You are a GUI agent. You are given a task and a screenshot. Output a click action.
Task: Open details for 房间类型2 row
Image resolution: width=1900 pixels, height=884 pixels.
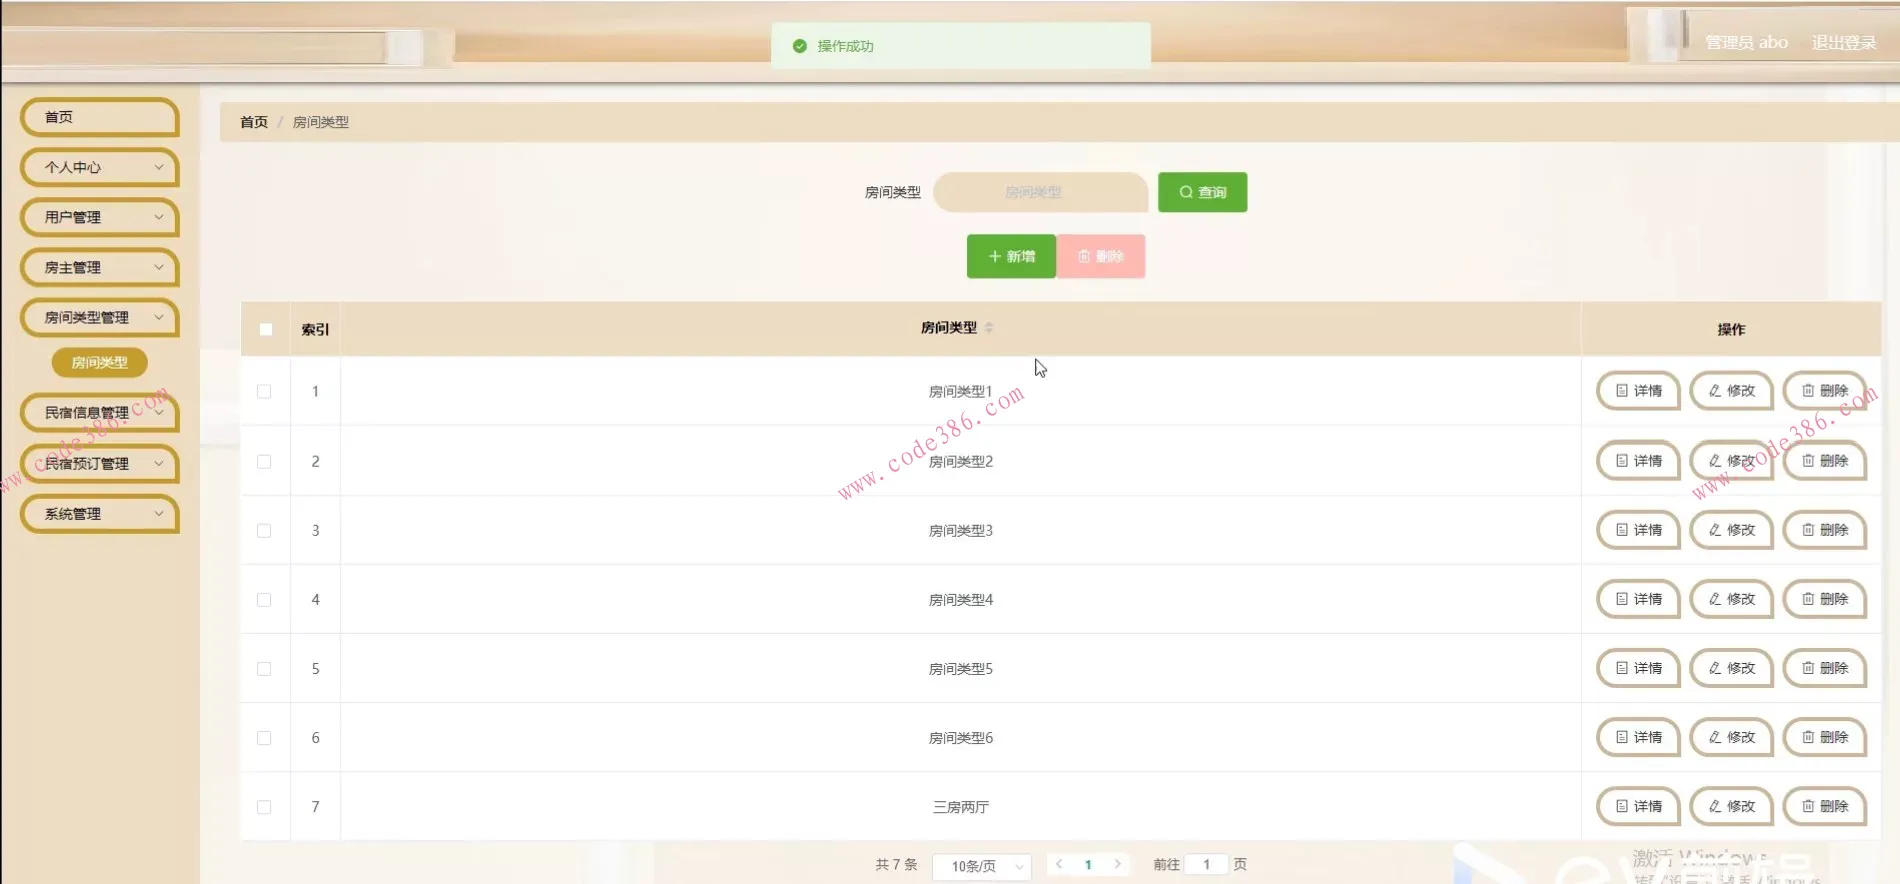[1638, 461]
